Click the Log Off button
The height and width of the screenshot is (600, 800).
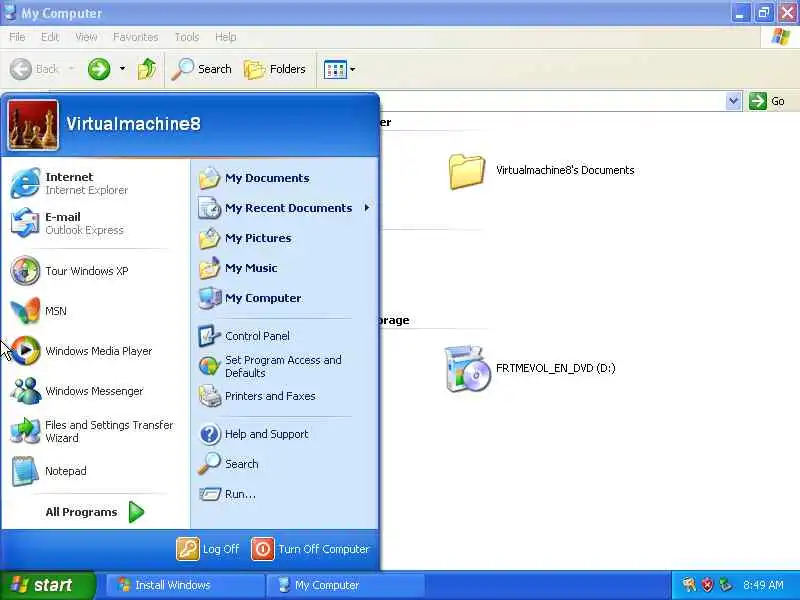pyautogui.click(x=208, y=549)
